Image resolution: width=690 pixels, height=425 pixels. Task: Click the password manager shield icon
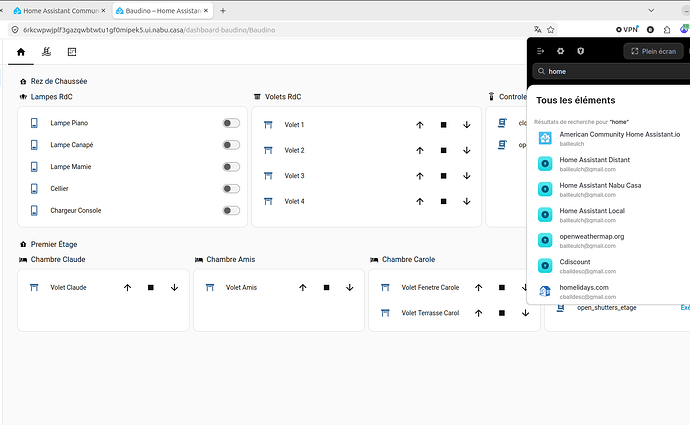click(x=580, y=51)
